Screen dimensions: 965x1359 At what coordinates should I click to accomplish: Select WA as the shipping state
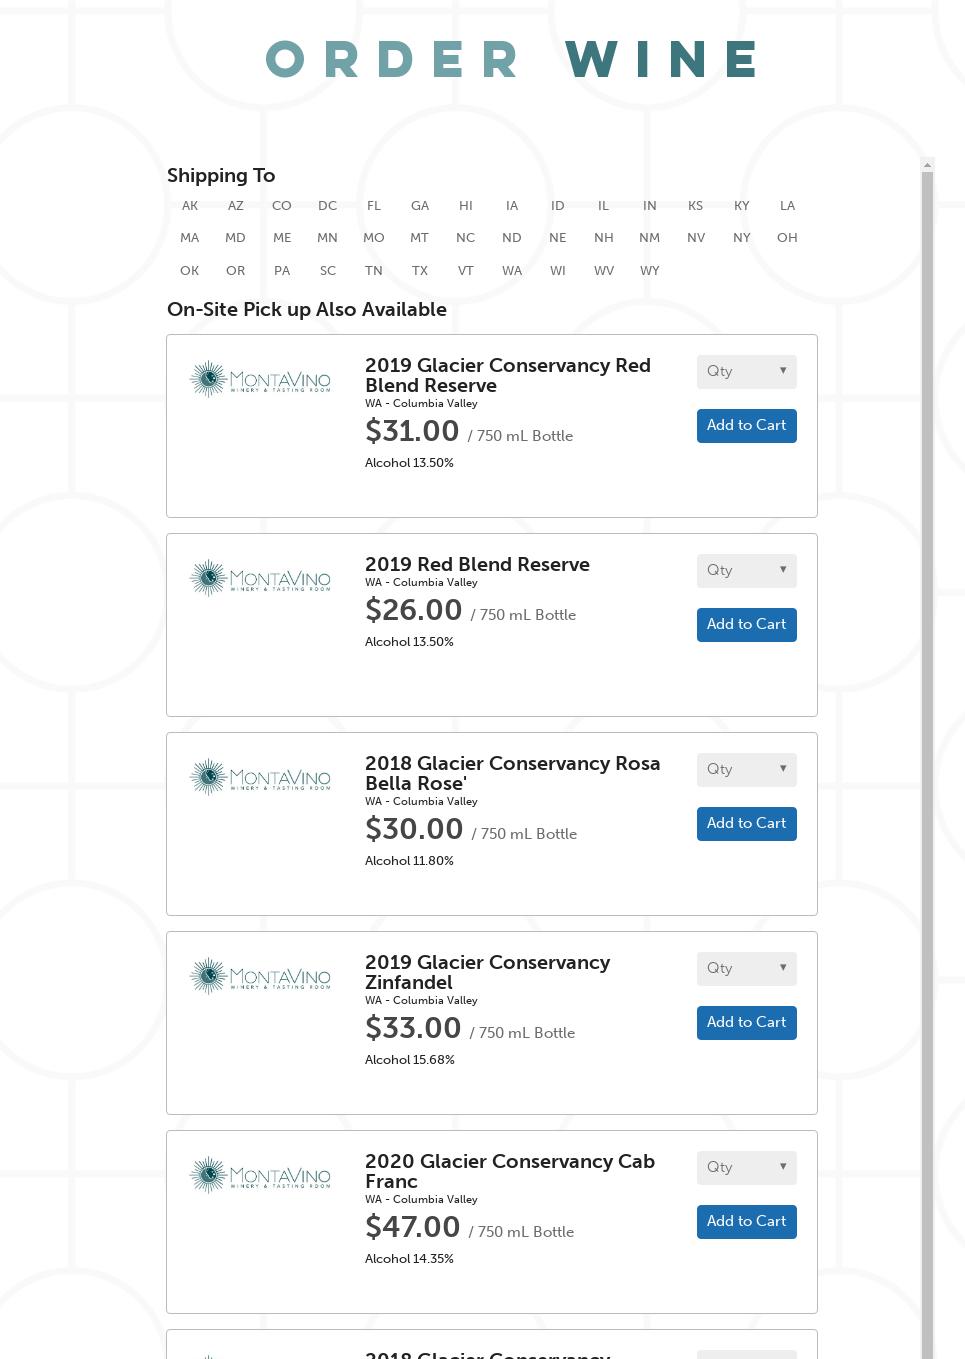point(512,270)
